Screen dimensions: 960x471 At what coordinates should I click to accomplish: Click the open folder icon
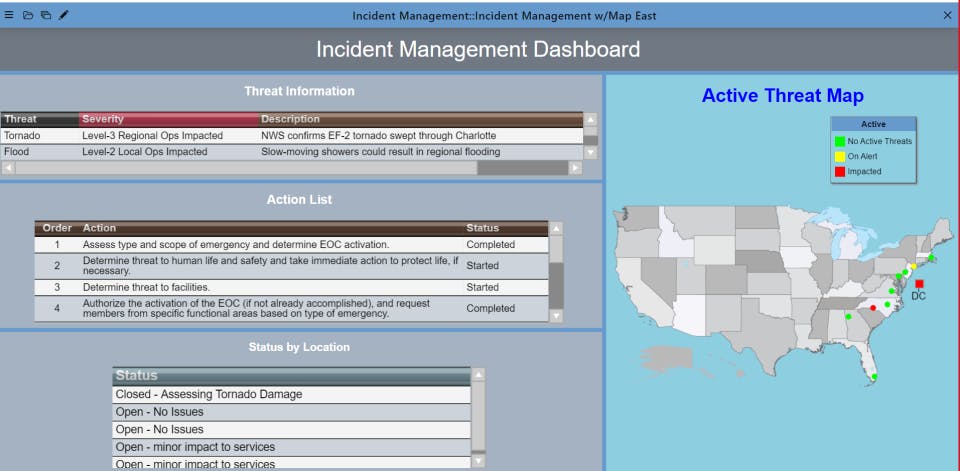tap(28, 15)
